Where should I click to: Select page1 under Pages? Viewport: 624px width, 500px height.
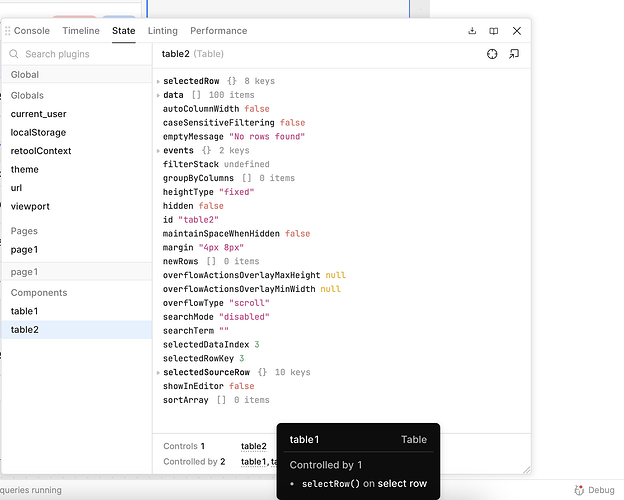[x=24, y=250]
